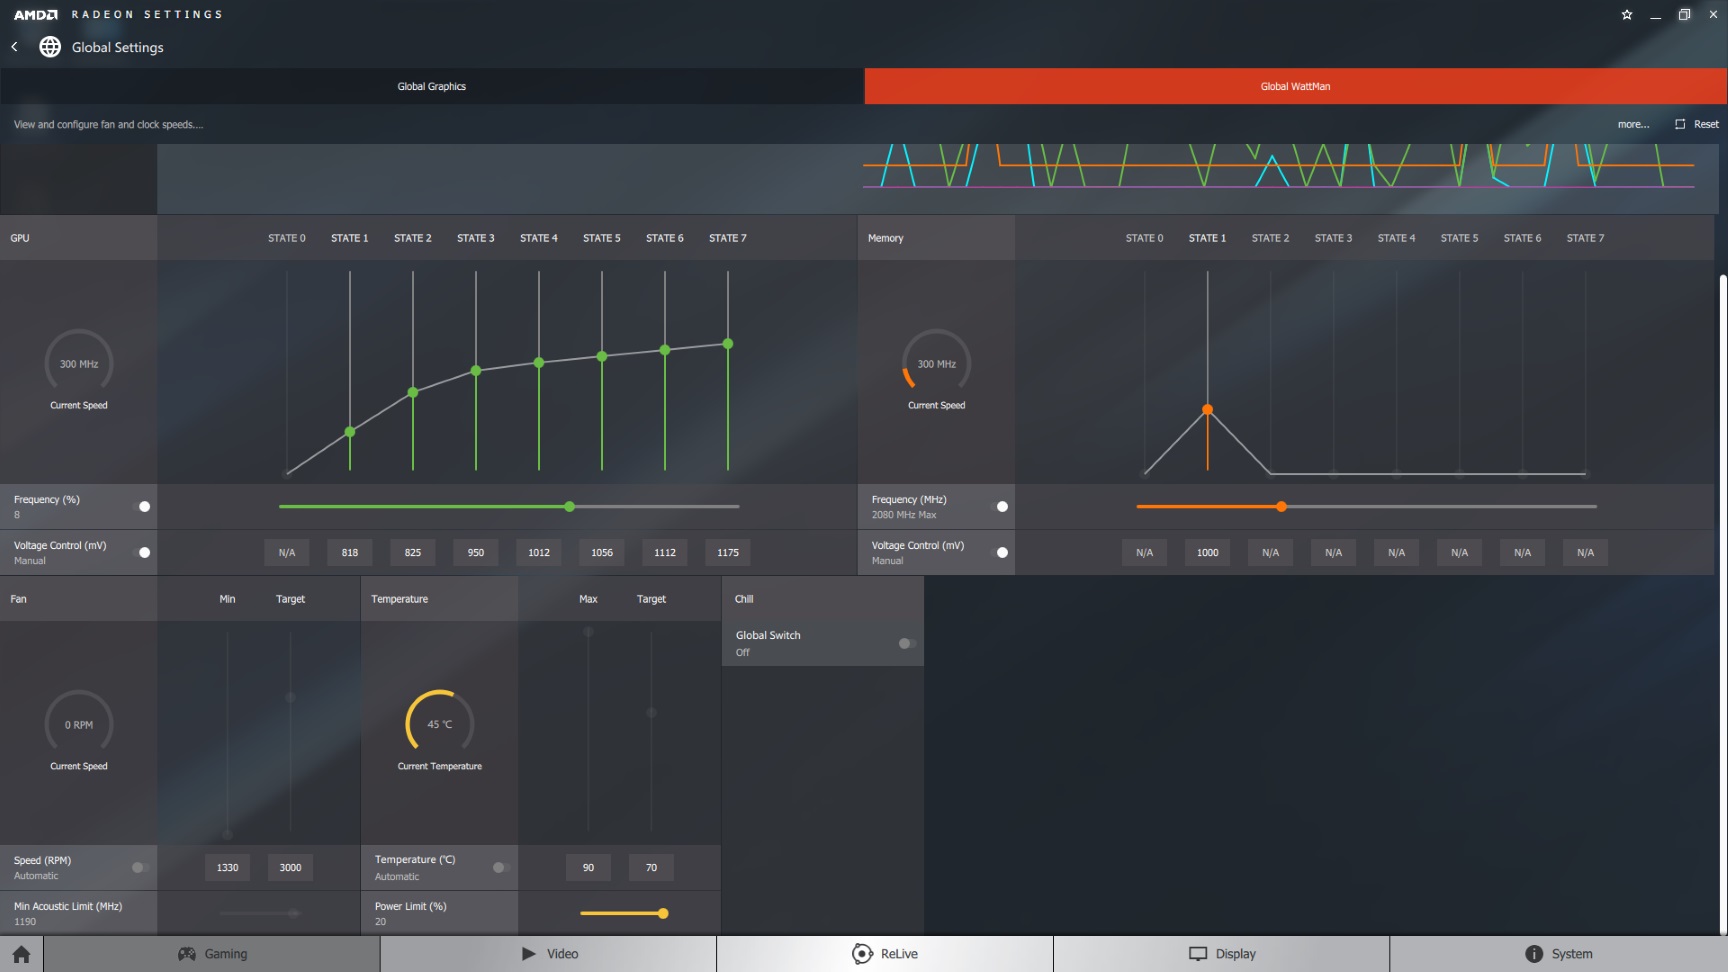1728x972 pixels.
Task: Adjust memory frequency orange slider handle
Action: (x=1281, y=507)
